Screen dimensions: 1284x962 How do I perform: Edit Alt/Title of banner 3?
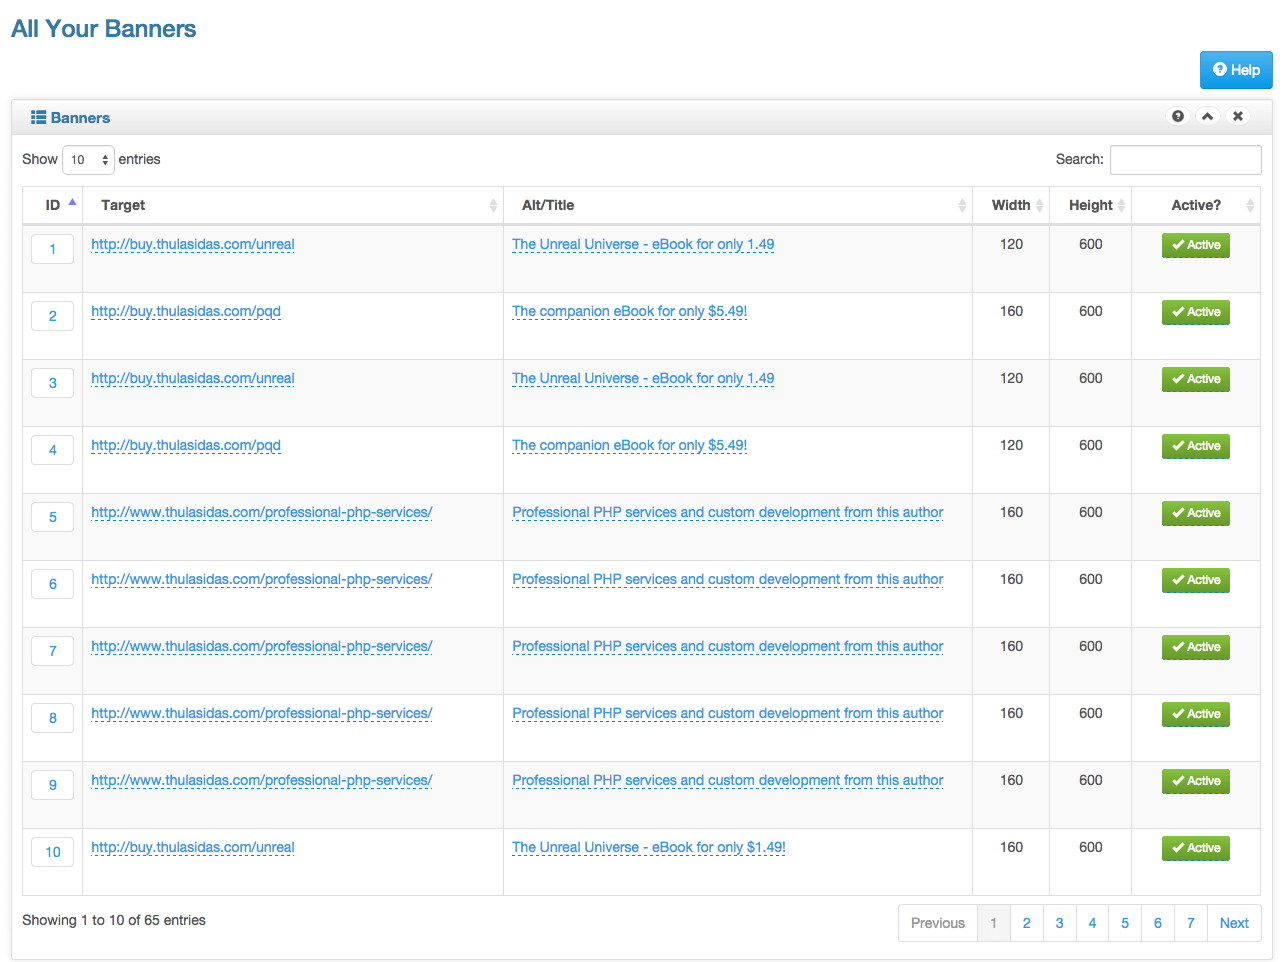(x=643, y=378)
